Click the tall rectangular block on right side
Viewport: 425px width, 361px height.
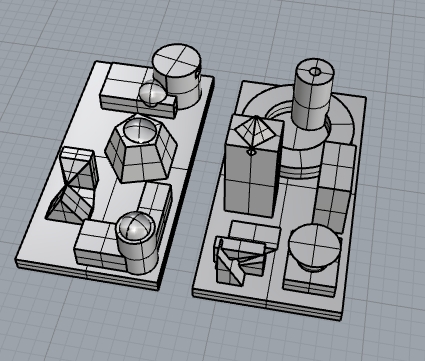pos(334,187)
